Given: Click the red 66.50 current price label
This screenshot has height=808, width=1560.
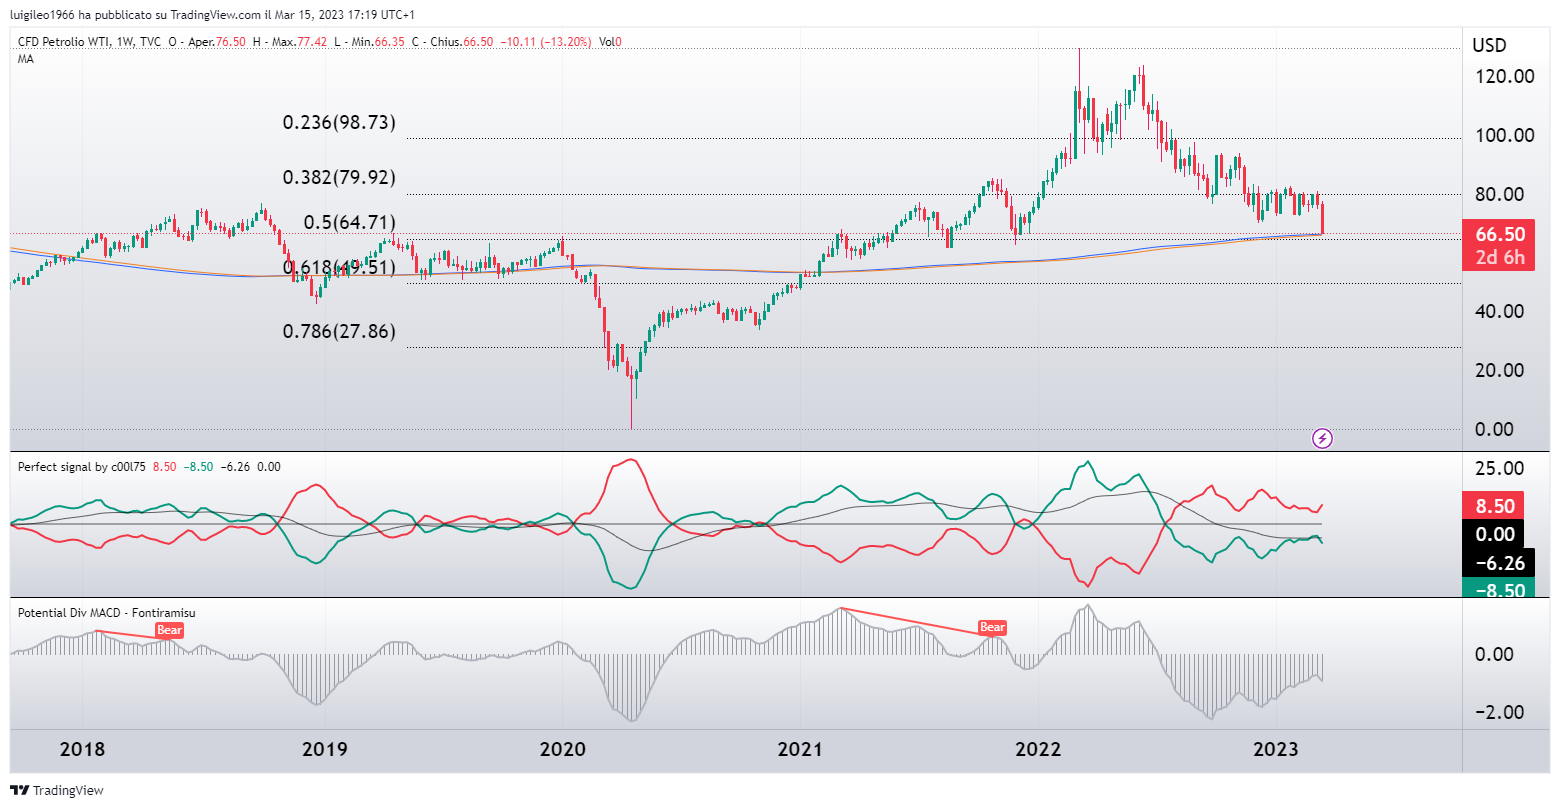Looking at the screenshot, I should [1498, 234].
